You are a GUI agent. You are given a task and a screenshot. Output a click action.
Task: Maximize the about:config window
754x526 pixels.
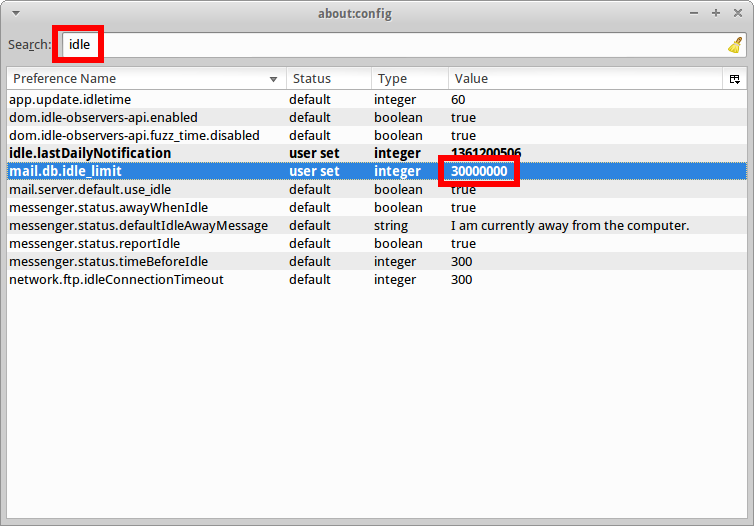(x=716, y=13)
